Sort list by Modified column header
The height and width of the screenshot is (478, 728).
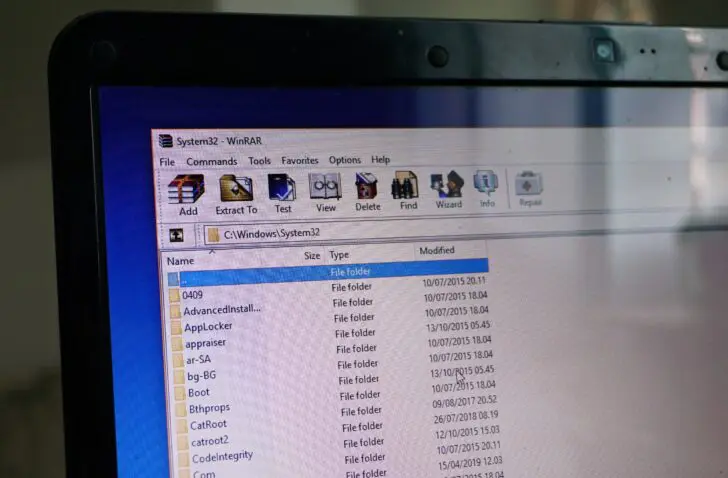(437, 251)
